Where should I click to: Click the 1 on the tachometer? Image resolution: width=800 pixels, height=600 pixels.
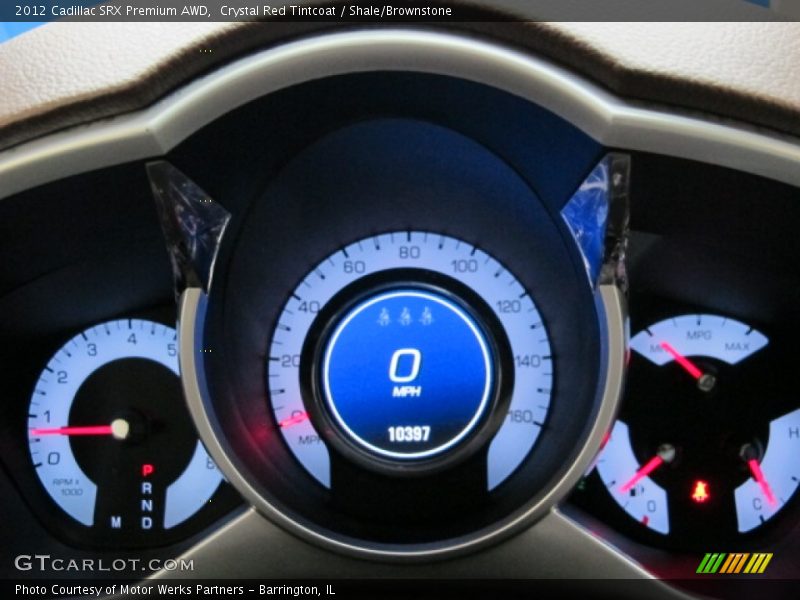(x=47, y=417)
